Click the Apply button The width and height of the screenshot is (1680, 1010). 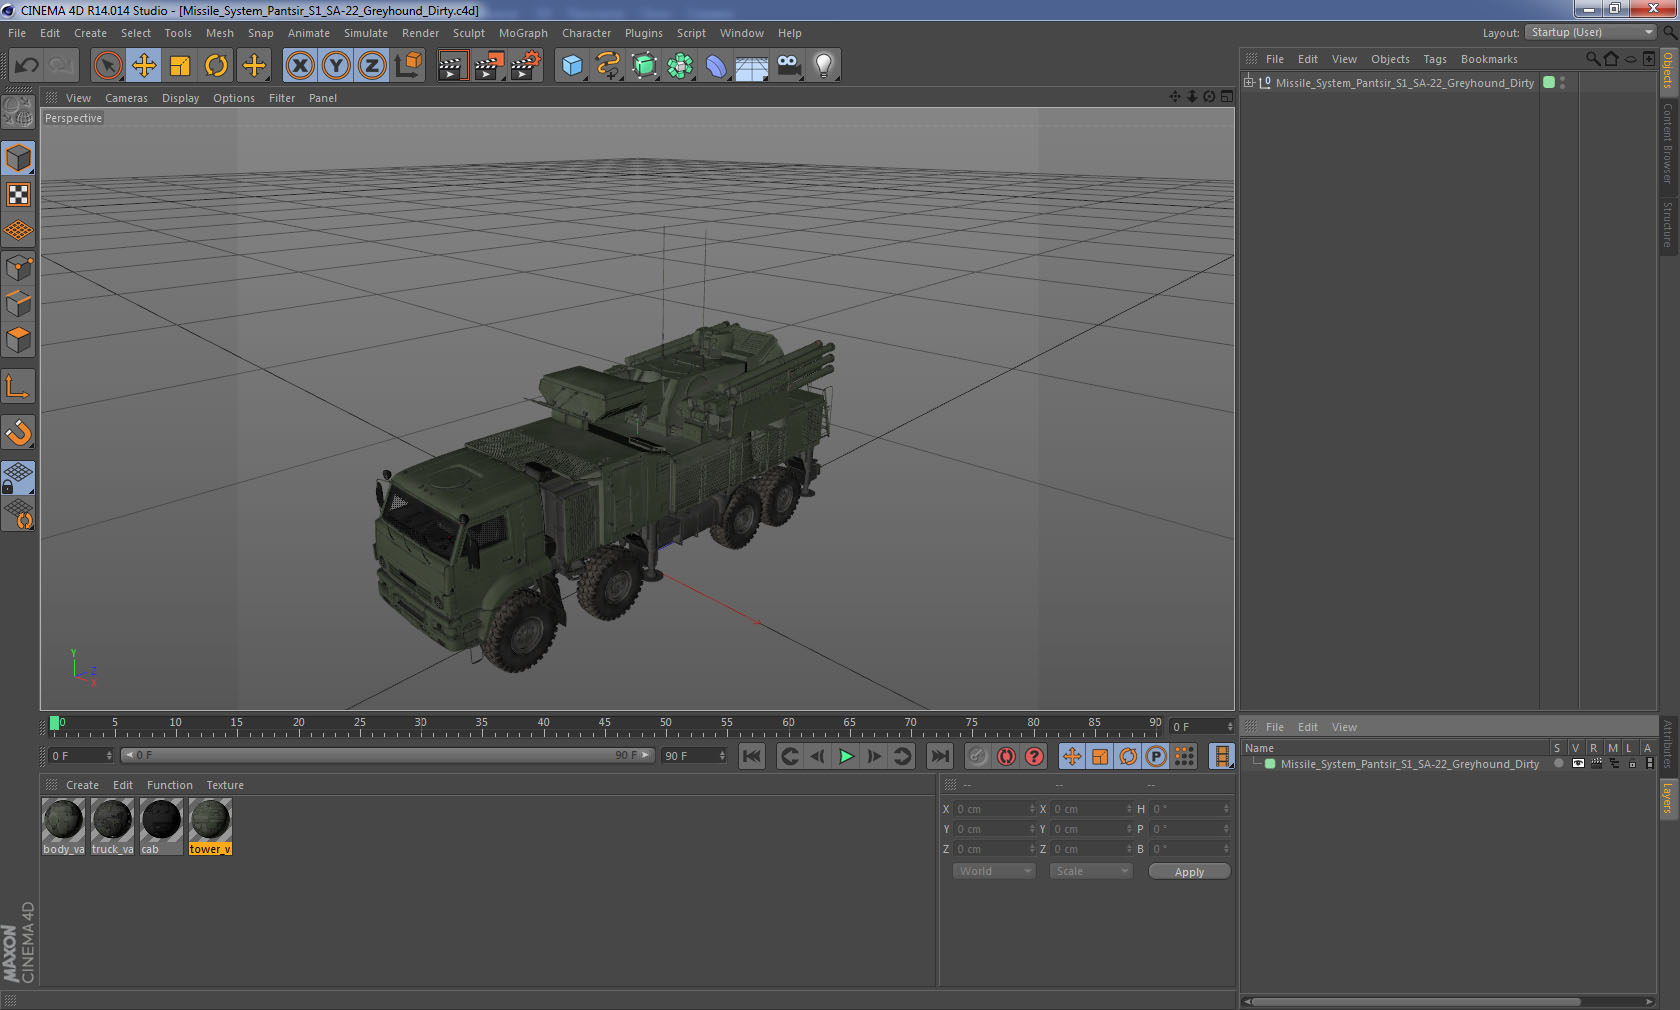[1189, 872]
